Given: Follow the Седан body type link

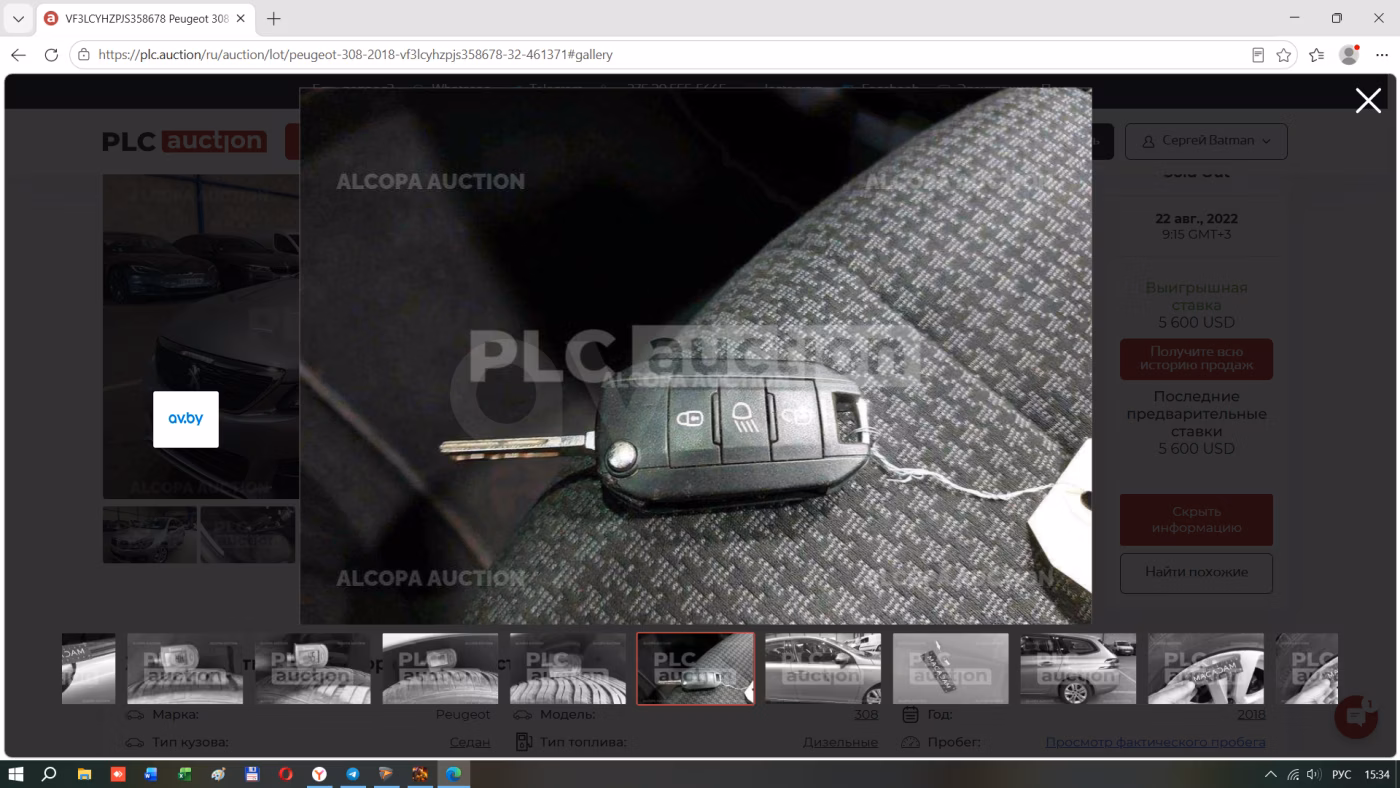Looking at the screenshot, I should click(470, 742).
